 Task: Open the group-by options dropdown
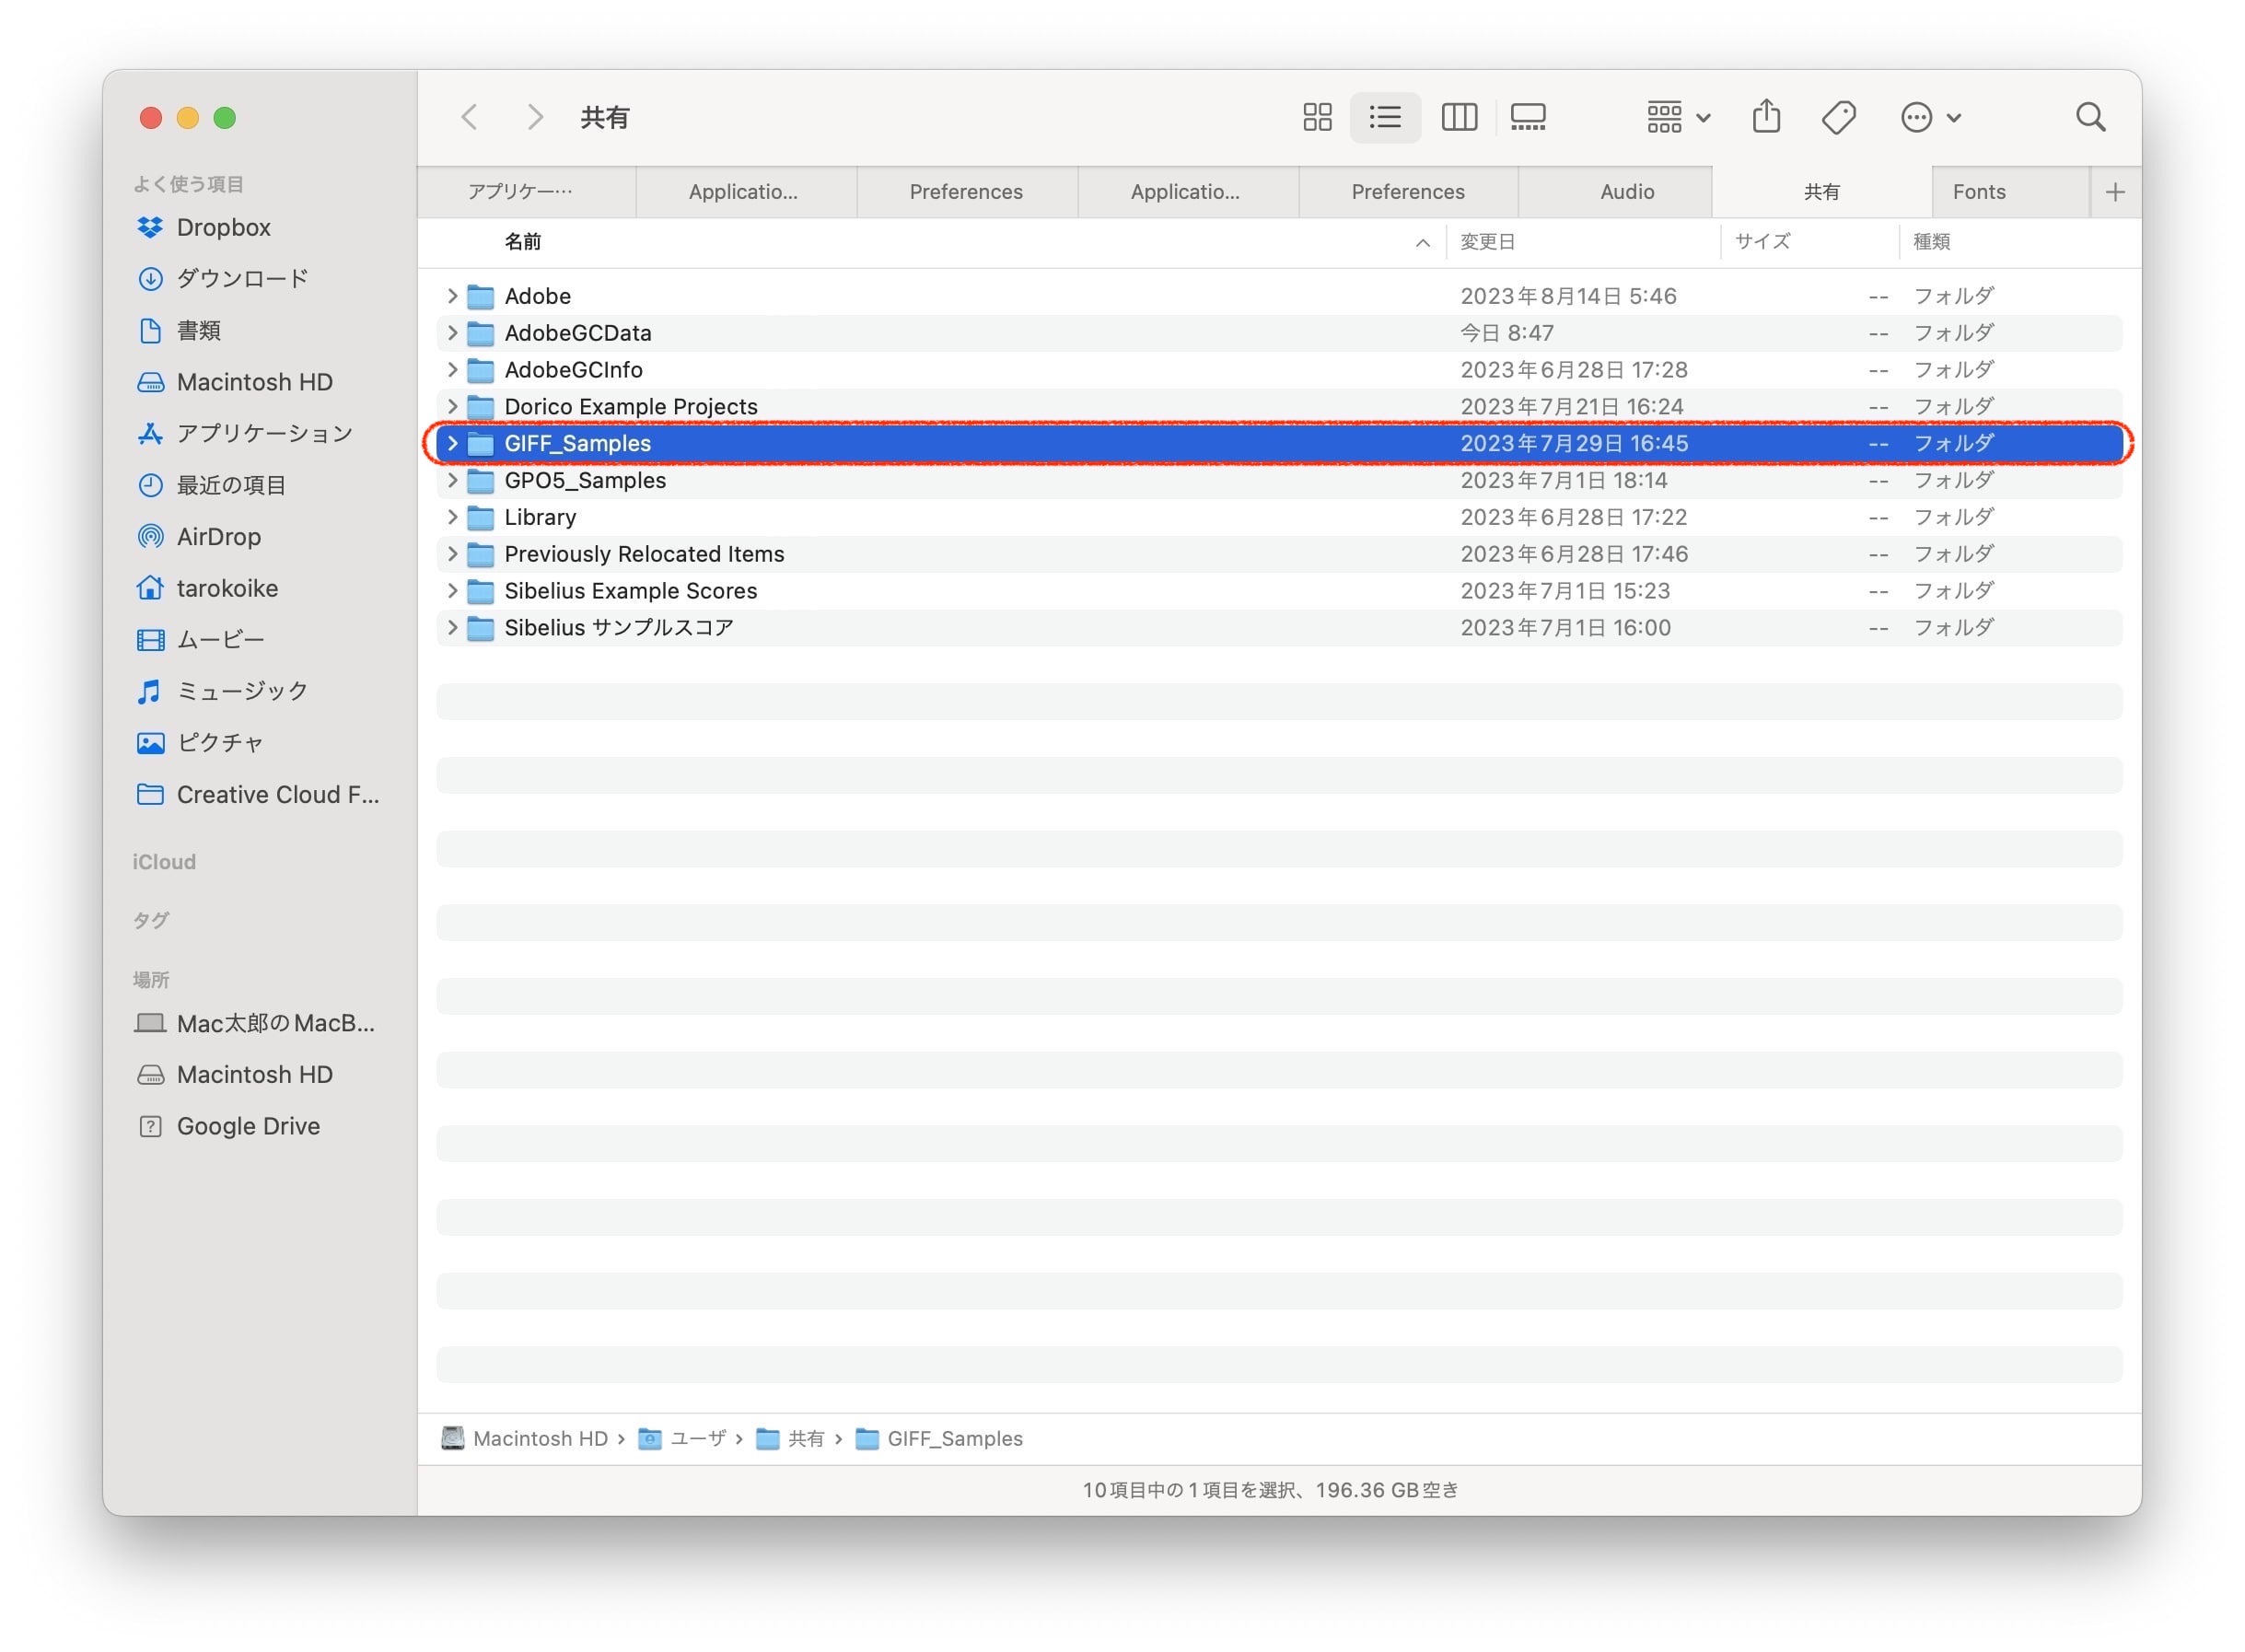click(x=1678, y=117)
